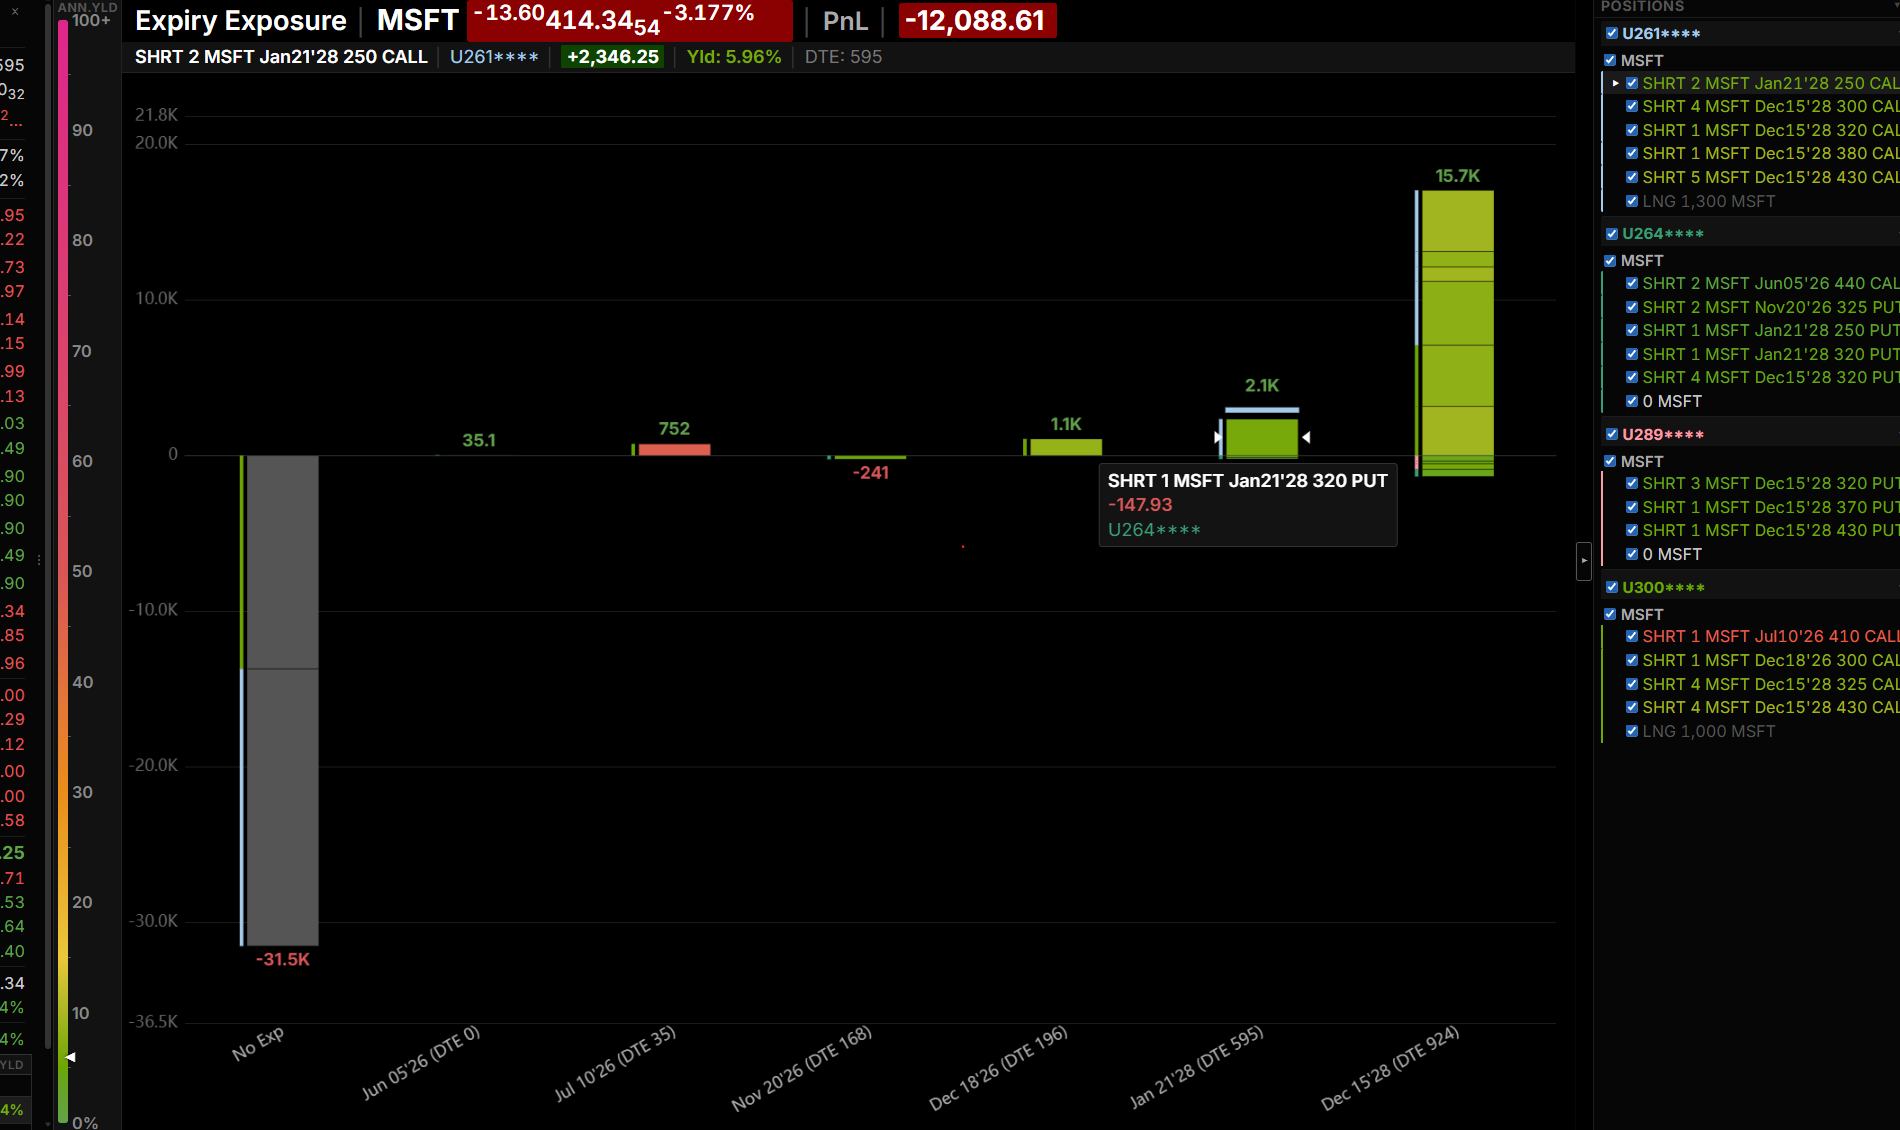This screenshot has height=1130, width=1900.
Task: Toggle the U300**** account checkbox
Action: pos(1611,587)
